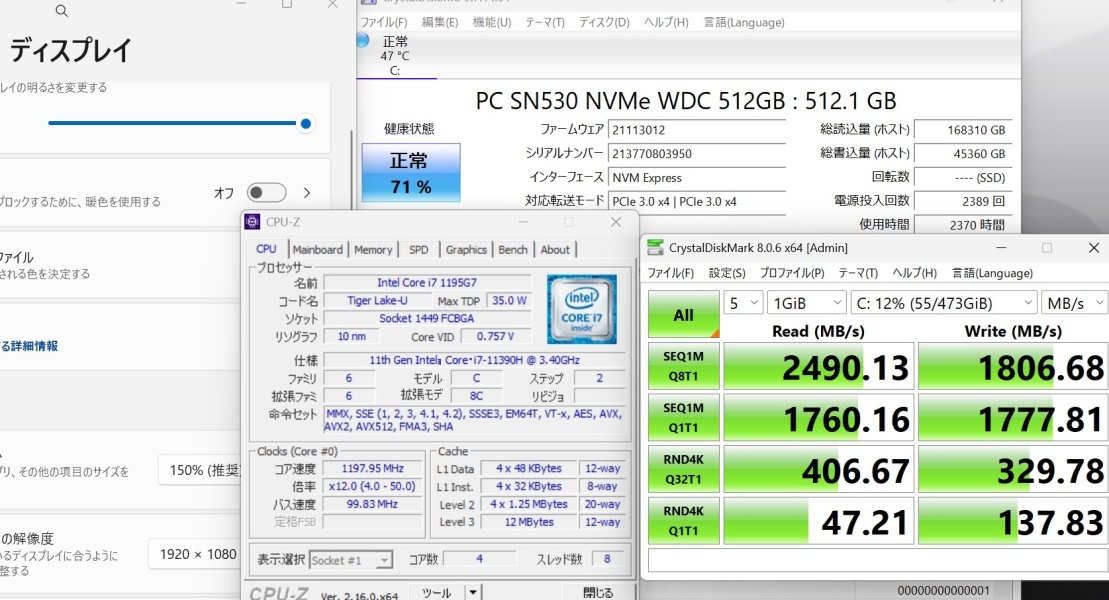Adjust the display brightness slider
Image resolution: width=1109 pixels, height=600 pixels.
[x=177, y=123]
